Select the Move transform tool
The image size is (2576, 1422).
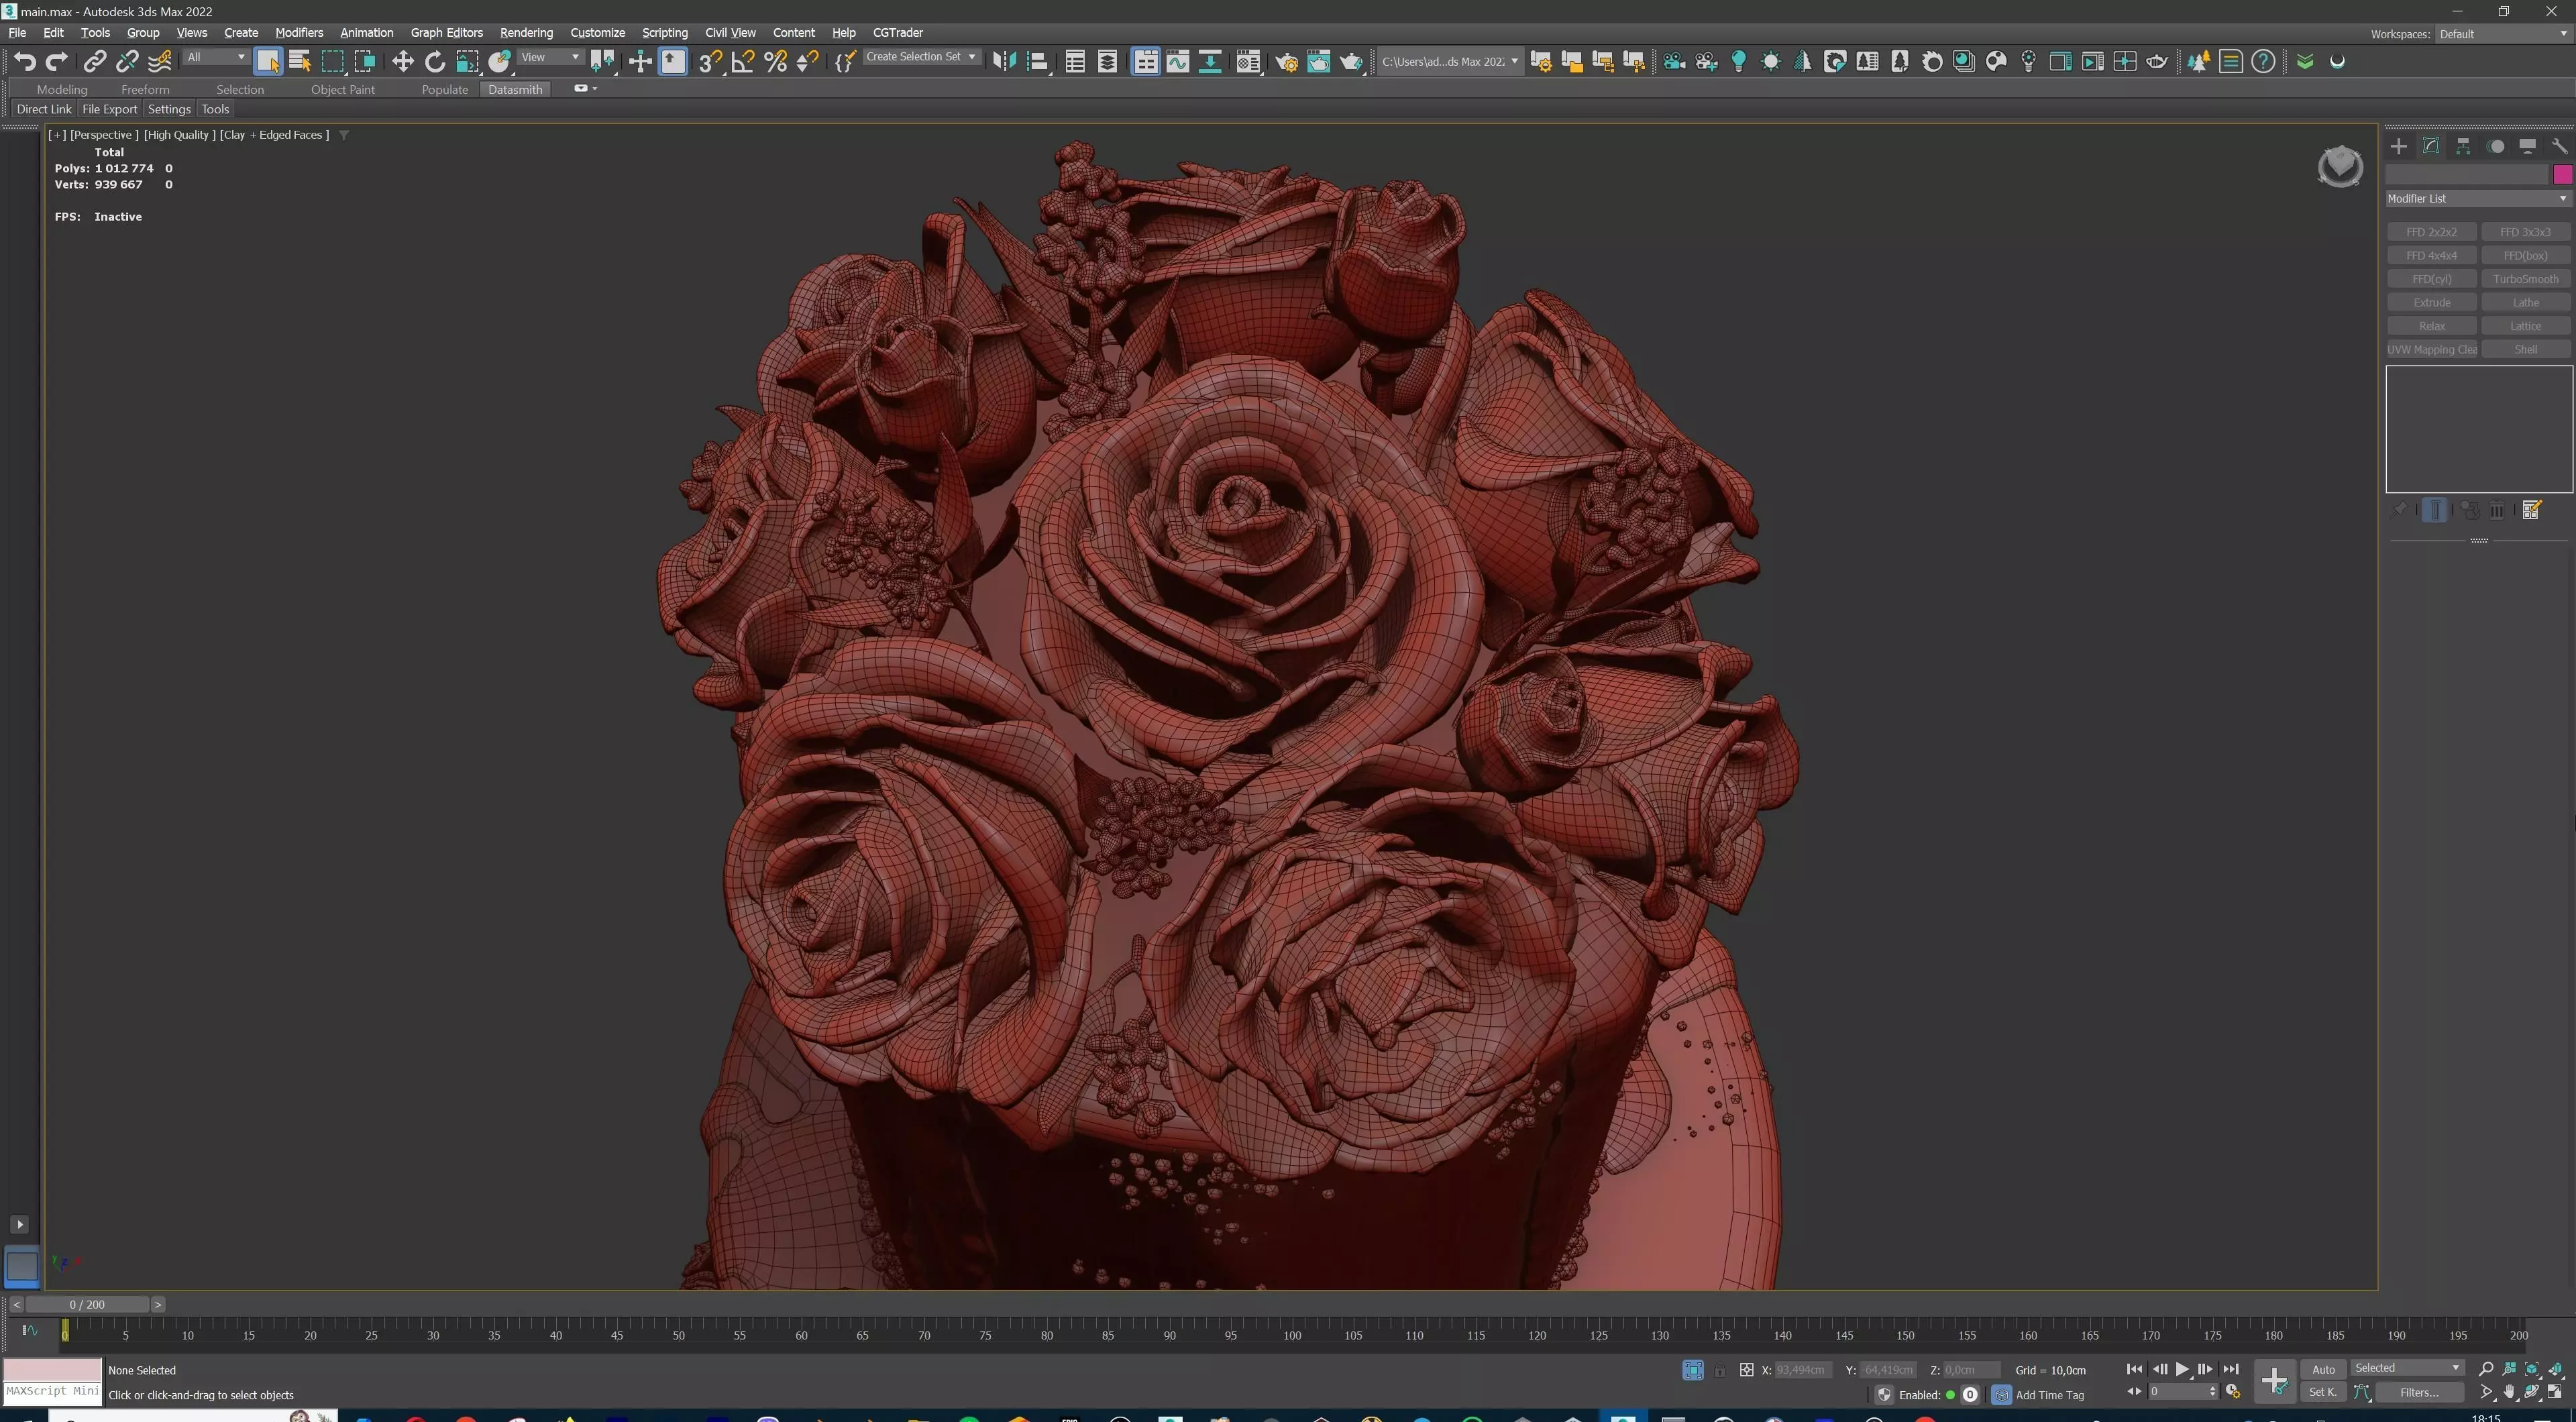(x=402, y=62)
